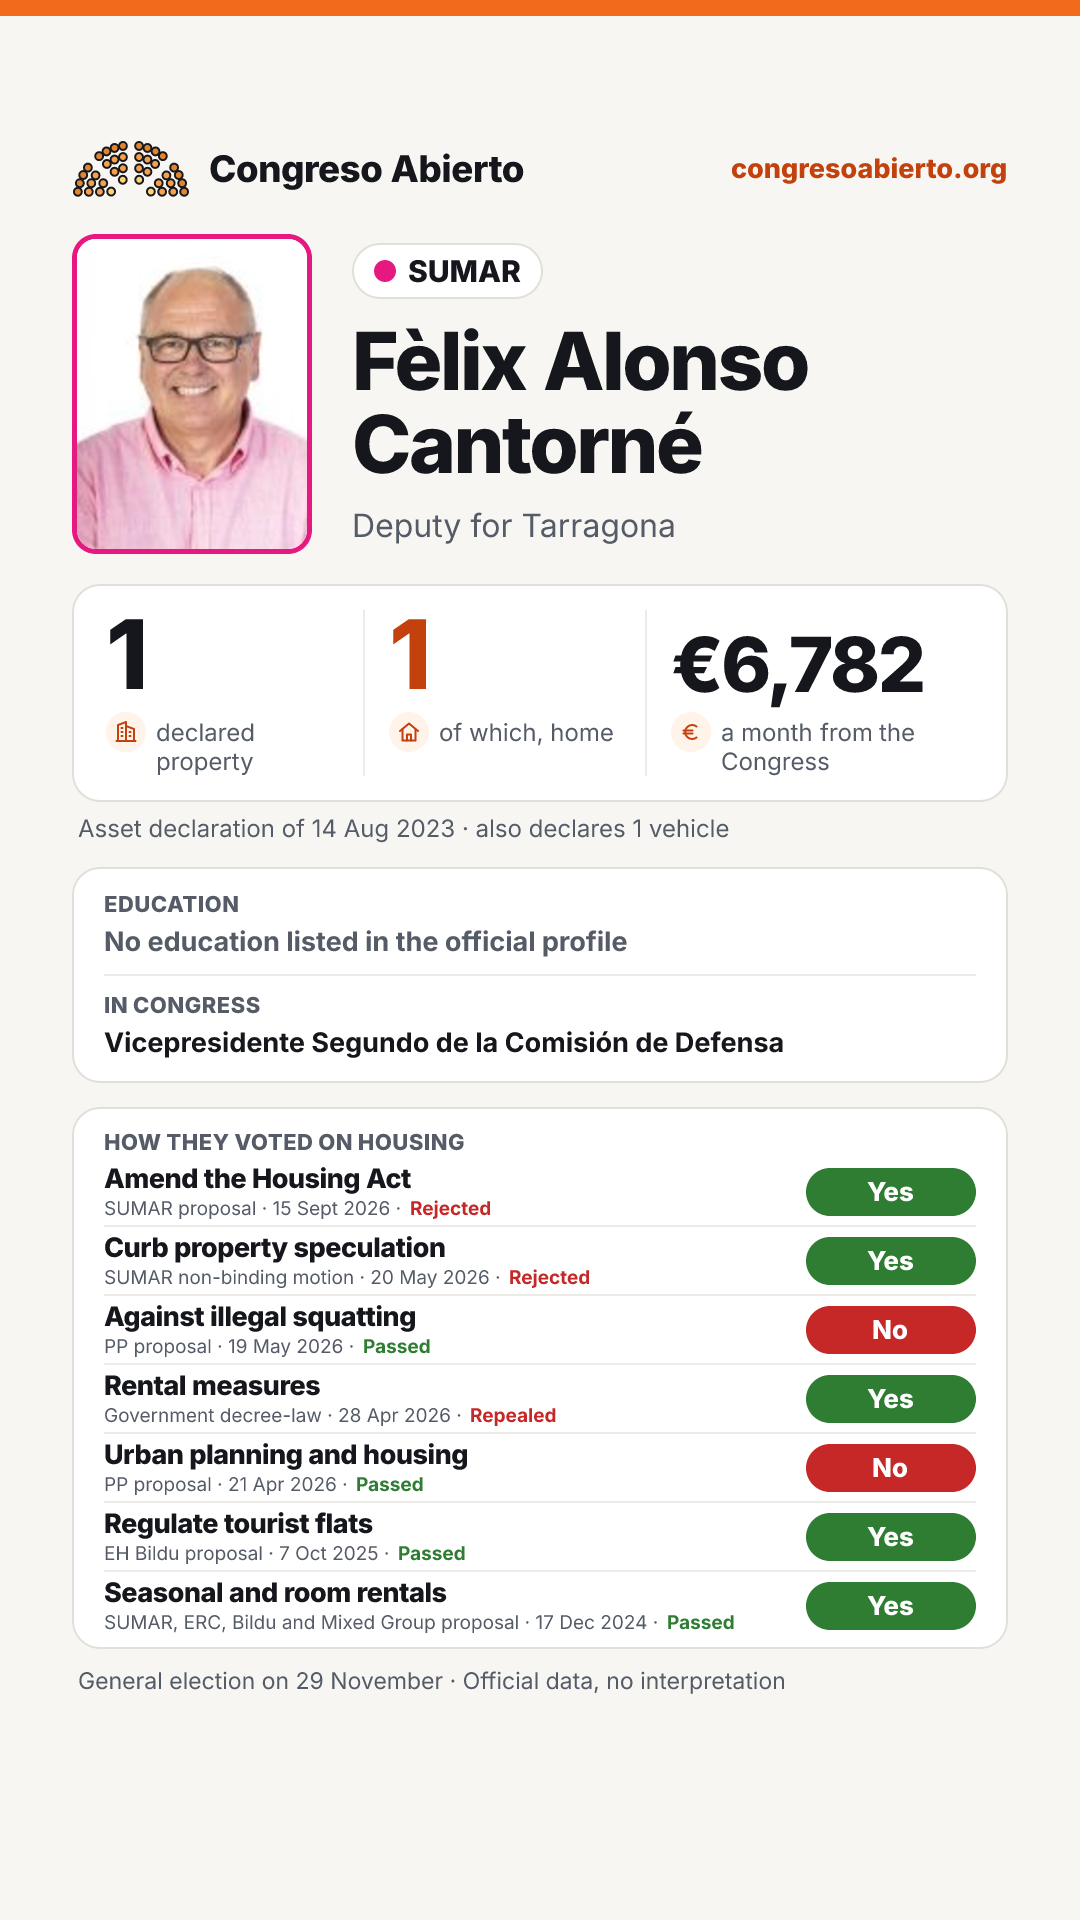Click the SUMAR party badge
This screenshot has width=1080, height=1920.
[x=447, y=271]
